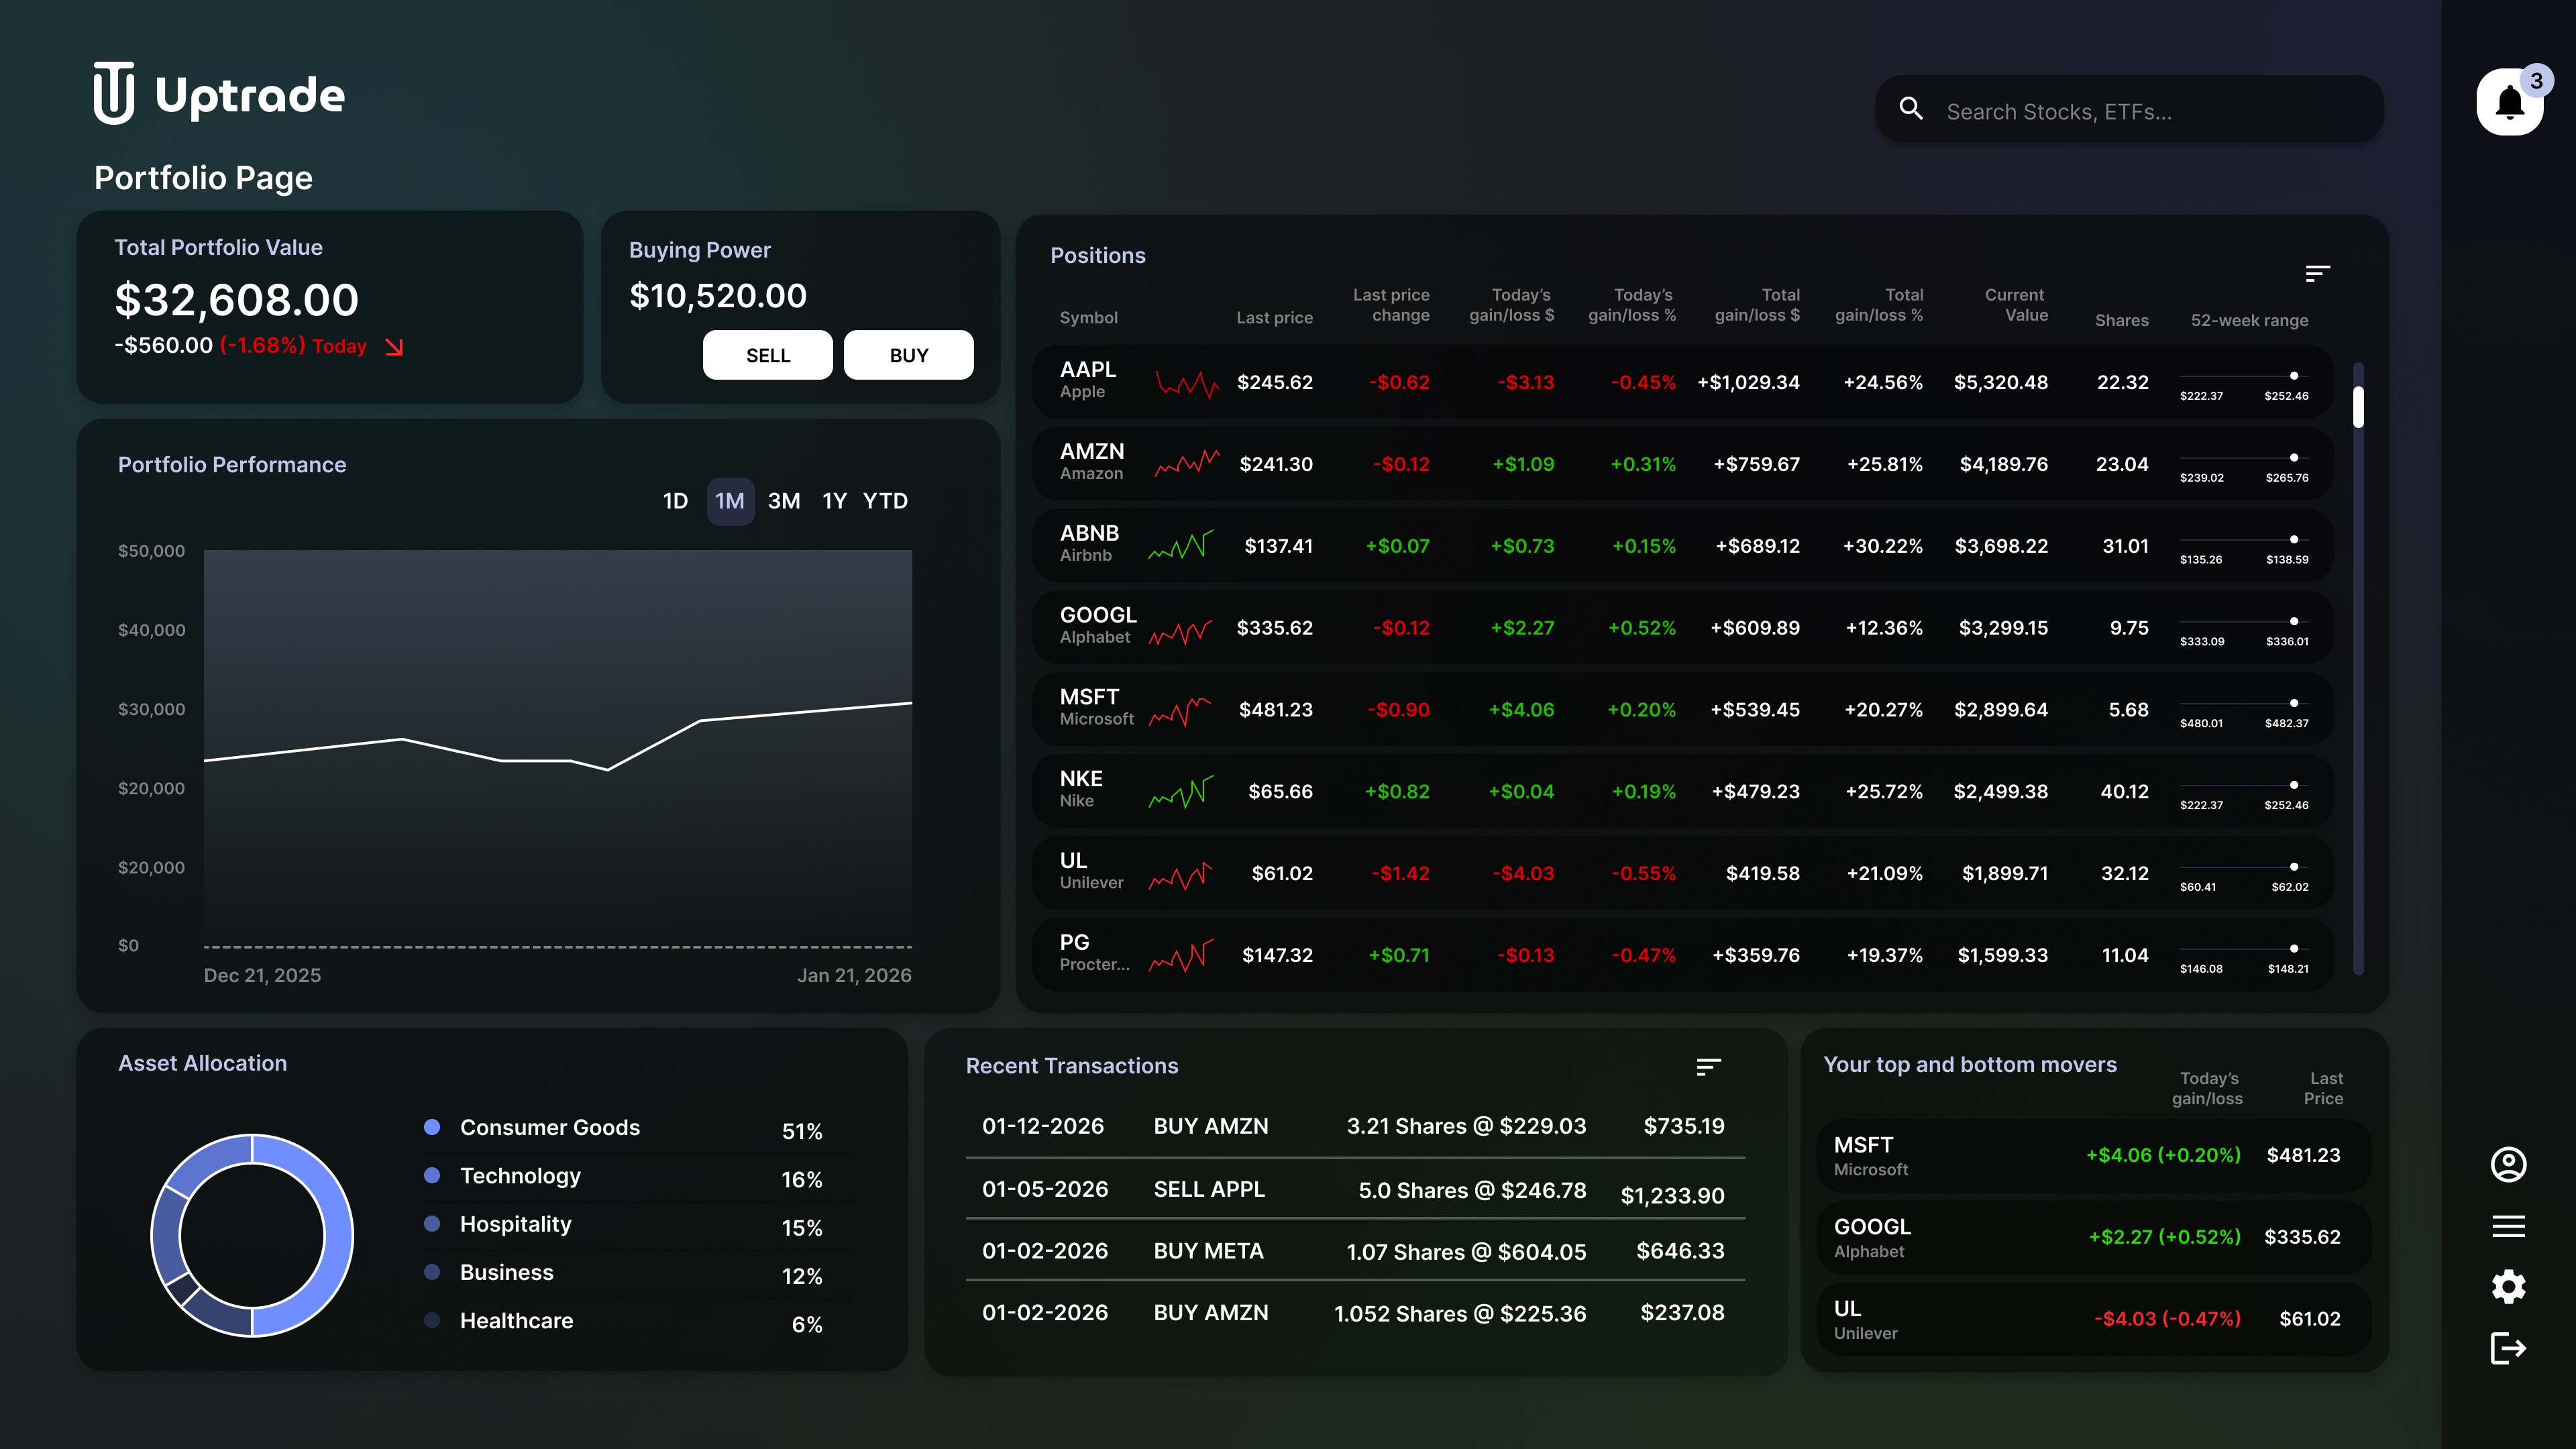Open the GOOGL Alphabet position row
2576x1449 pixels.
pyautogui.click(x=1683, y=628)
